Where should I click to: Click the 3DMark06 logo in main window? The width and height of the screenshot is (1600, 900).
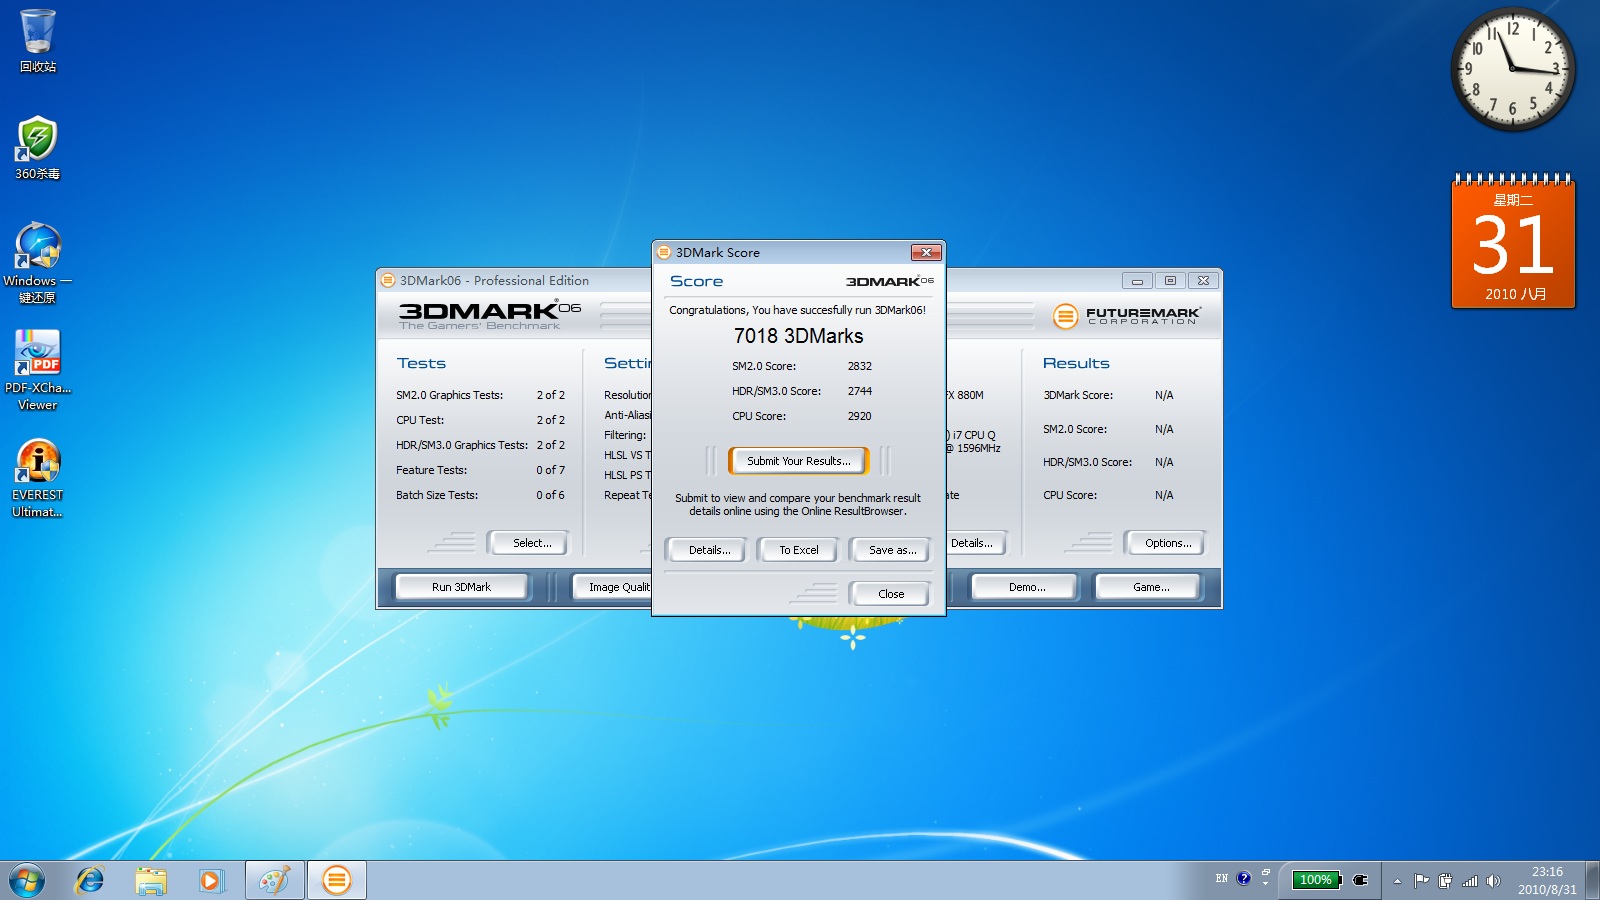489,315
